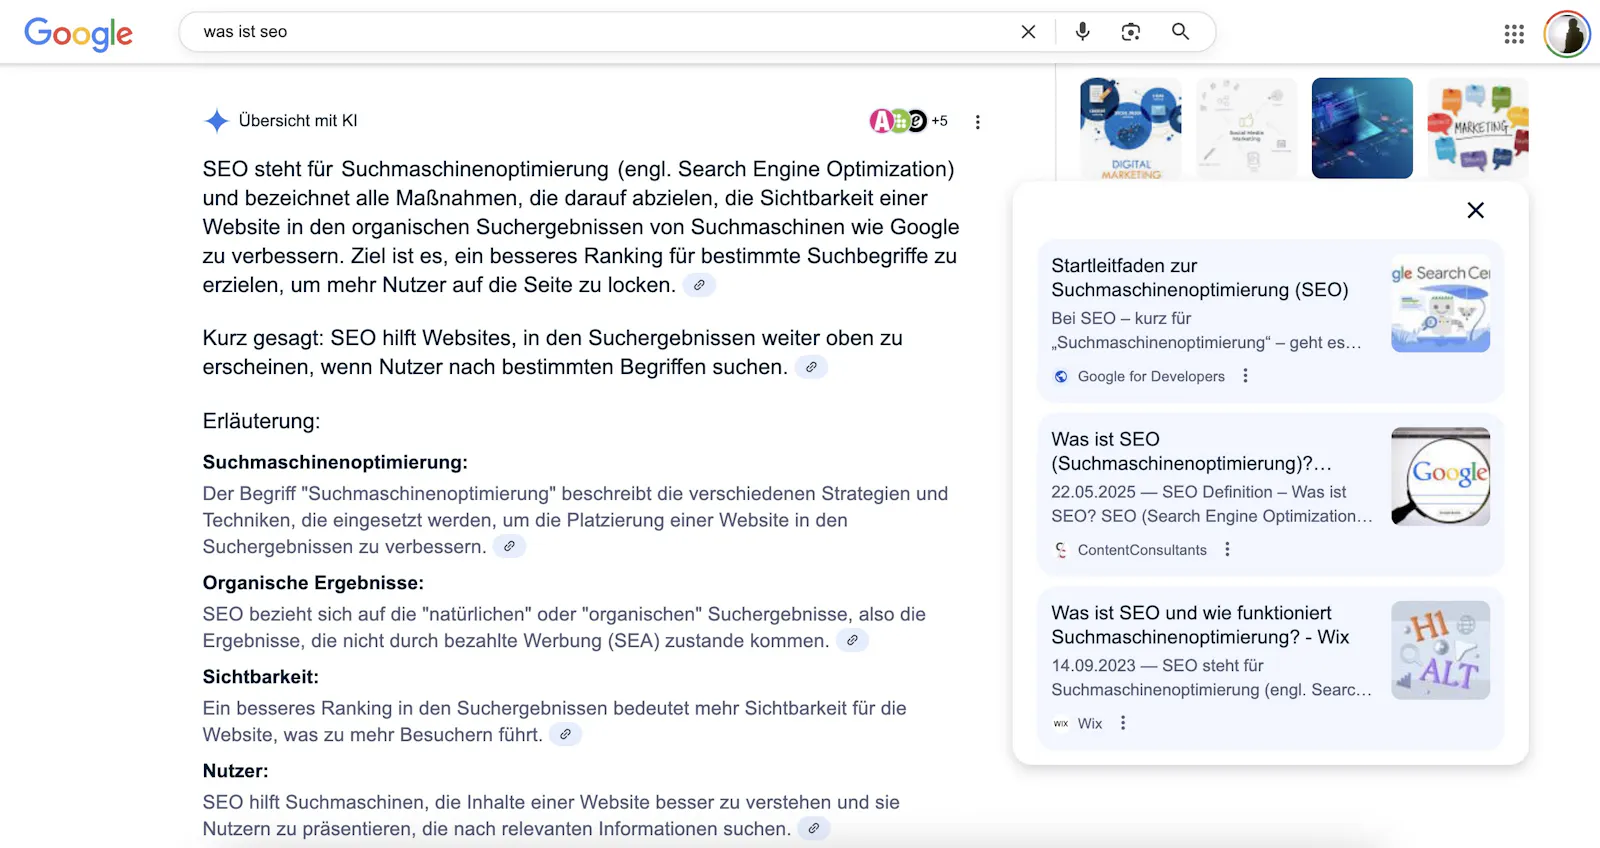Open more options for Google for Developers
Viewport: 1600px width, 848px height.
1245,376
